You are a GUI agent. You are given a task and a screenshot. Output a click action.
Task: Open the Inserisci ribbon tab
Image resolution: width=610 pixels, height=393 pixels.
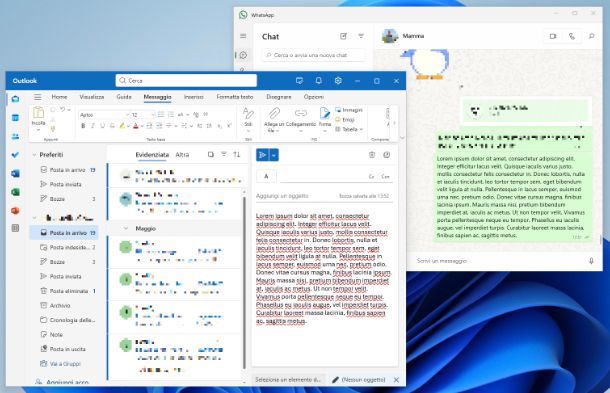pyautogui.click(x=193, y=97)
